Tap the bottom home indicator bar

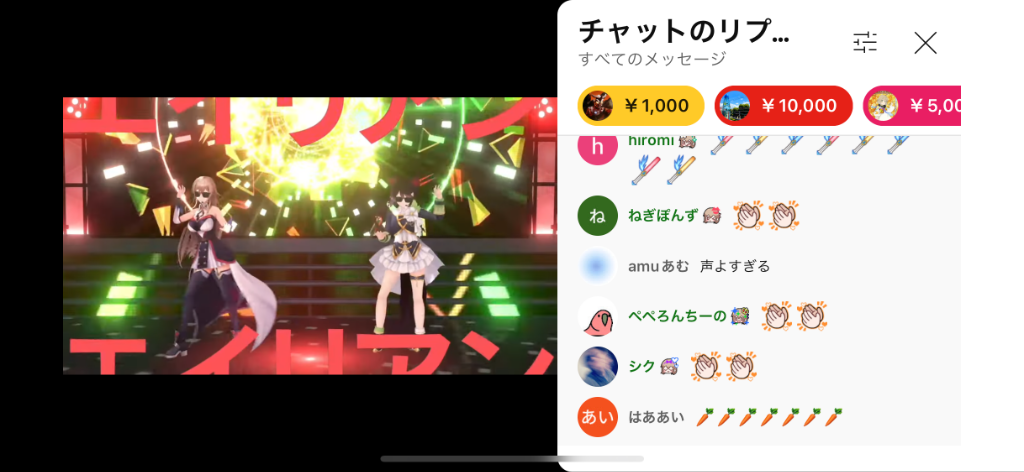click(512, 459)
